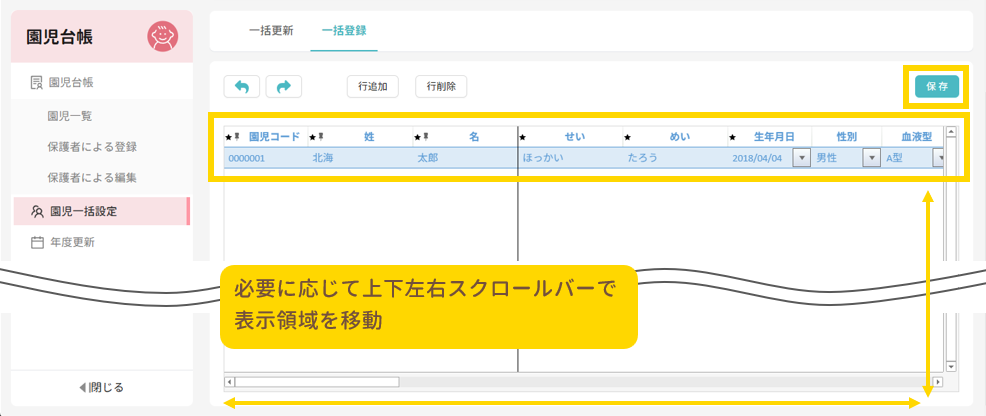Select the 一括登録 tab
The image size is (986, 416).
[x=343, y=31]
